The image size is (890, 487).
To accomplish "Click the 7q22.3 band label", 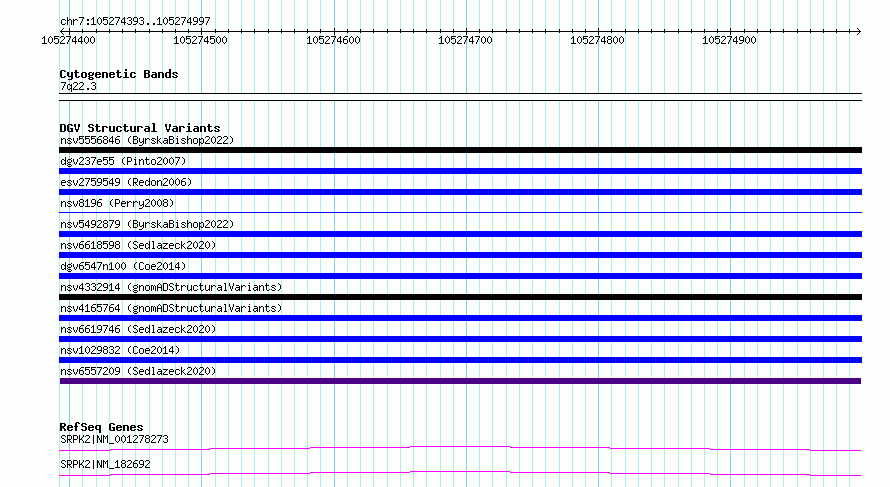I will (78, 86).
